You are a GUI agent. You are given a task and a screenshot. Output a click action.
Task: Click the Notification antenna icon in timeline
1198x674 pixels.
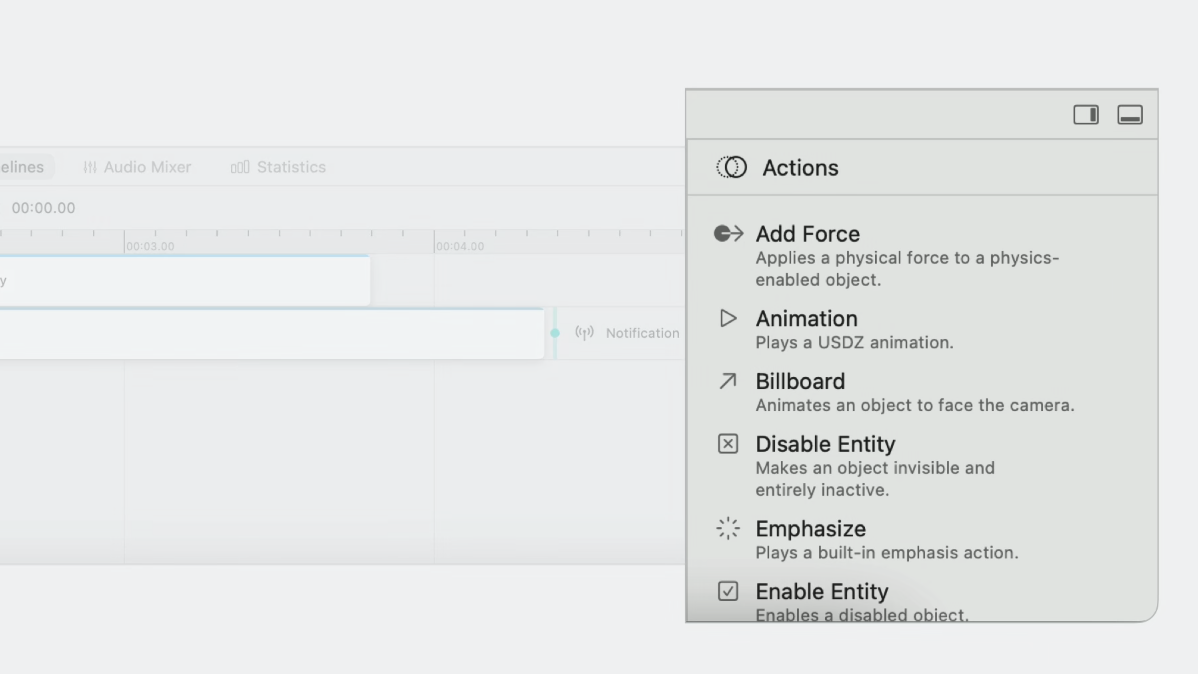coord(585,333)
